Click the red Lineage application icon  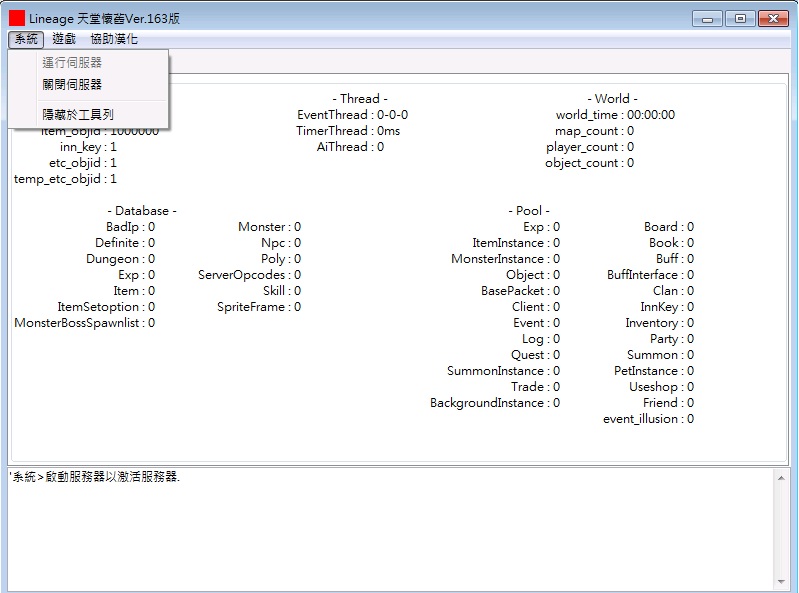[17, 18]
